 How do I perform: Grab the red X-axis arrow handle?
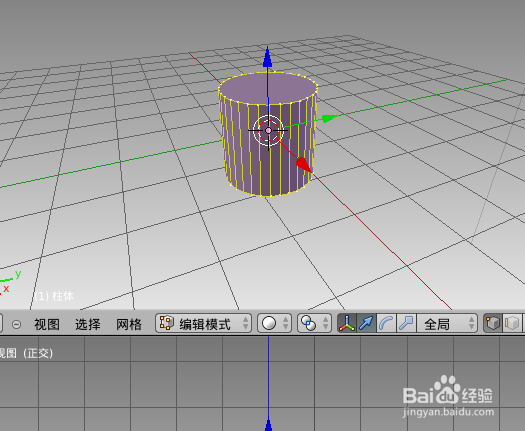[304, 164]
